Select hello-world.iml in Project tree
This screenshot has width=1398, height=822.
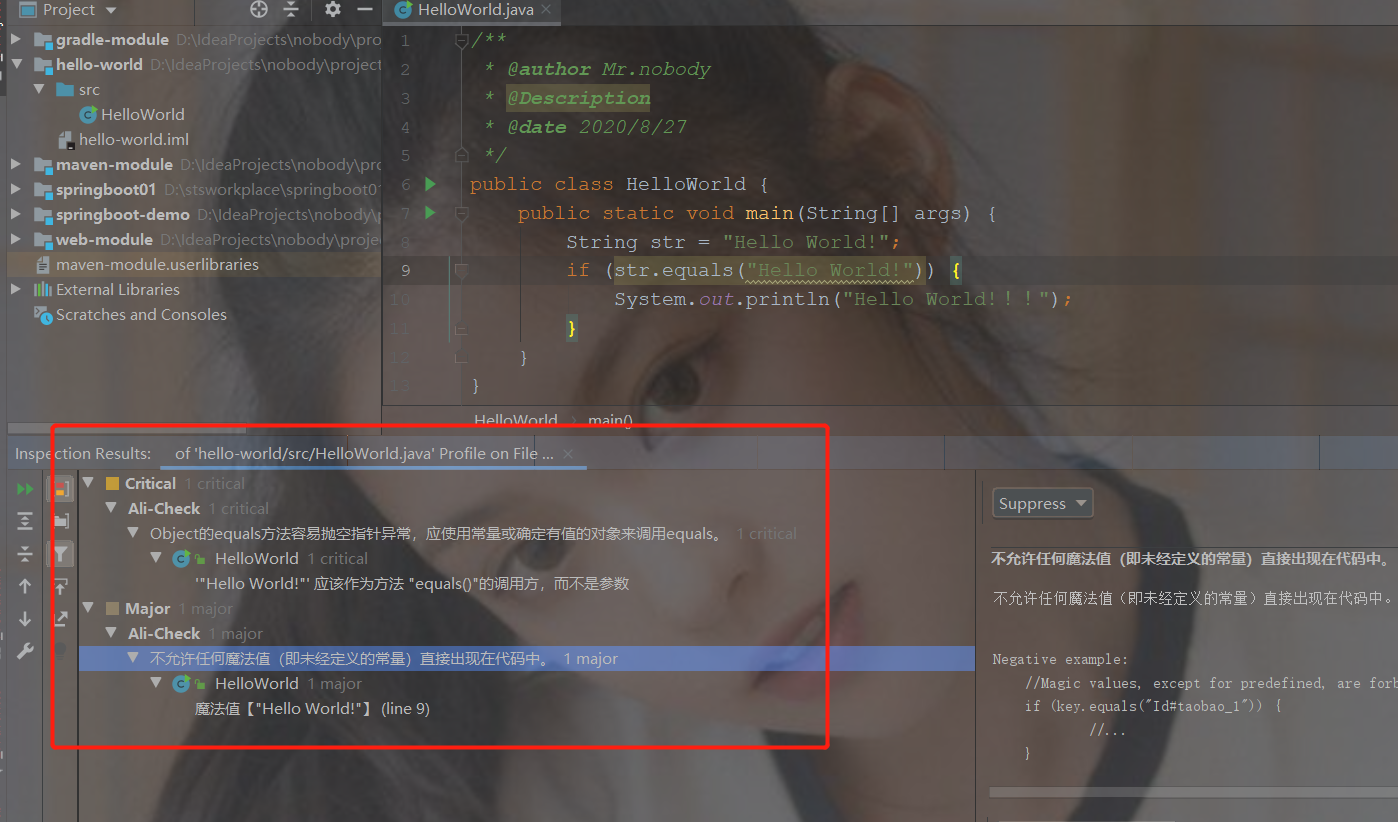pos(134,140)
